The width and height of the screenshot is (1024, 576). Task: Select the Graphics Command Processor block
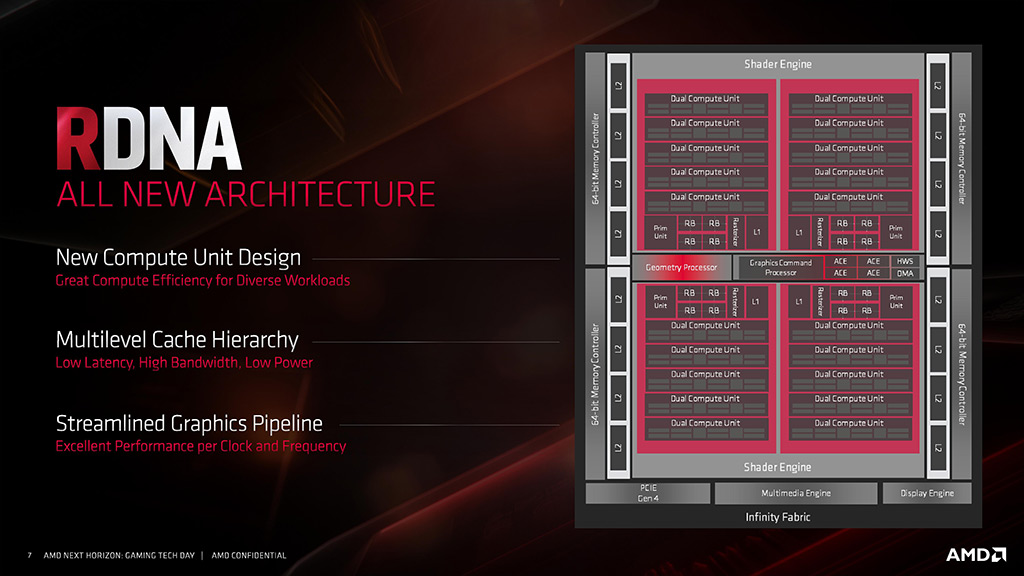pyautogui.click(x=780, y=267)
